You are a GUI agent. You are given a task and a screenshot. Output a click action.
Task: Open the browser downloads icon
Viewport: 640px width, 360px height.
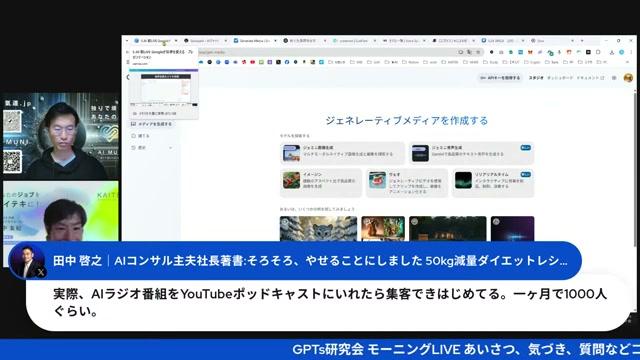pos(611,52)
